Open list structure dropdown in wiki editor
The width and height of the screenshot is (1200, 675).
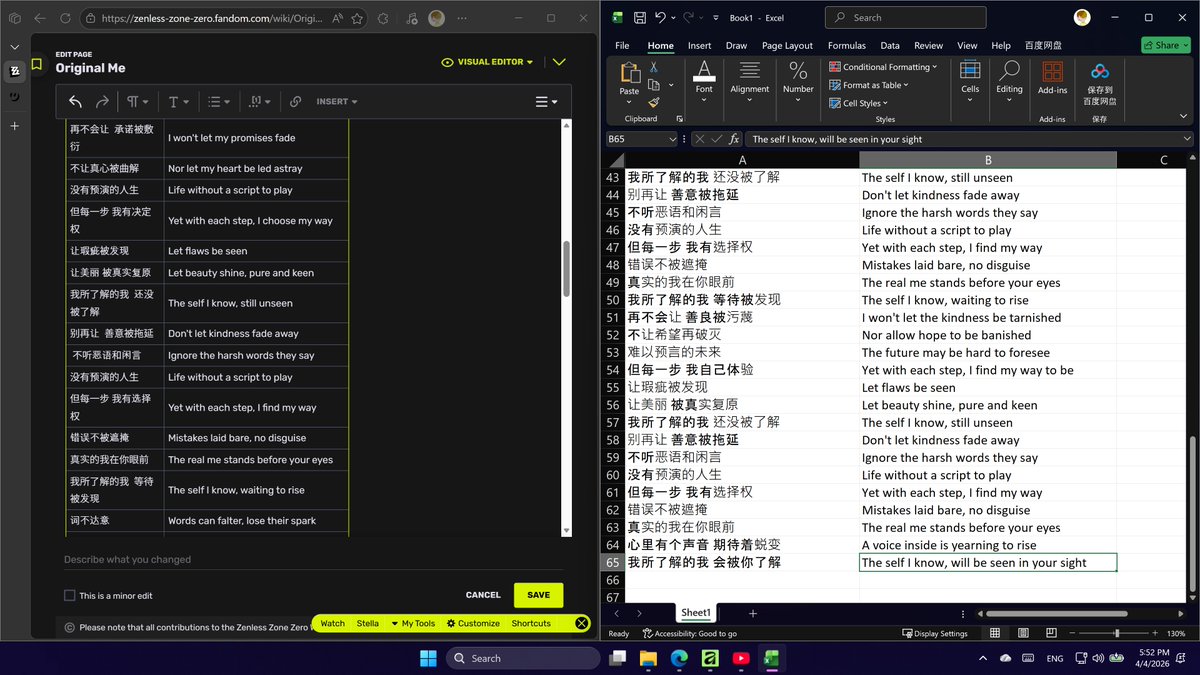[x=218, y=102]
